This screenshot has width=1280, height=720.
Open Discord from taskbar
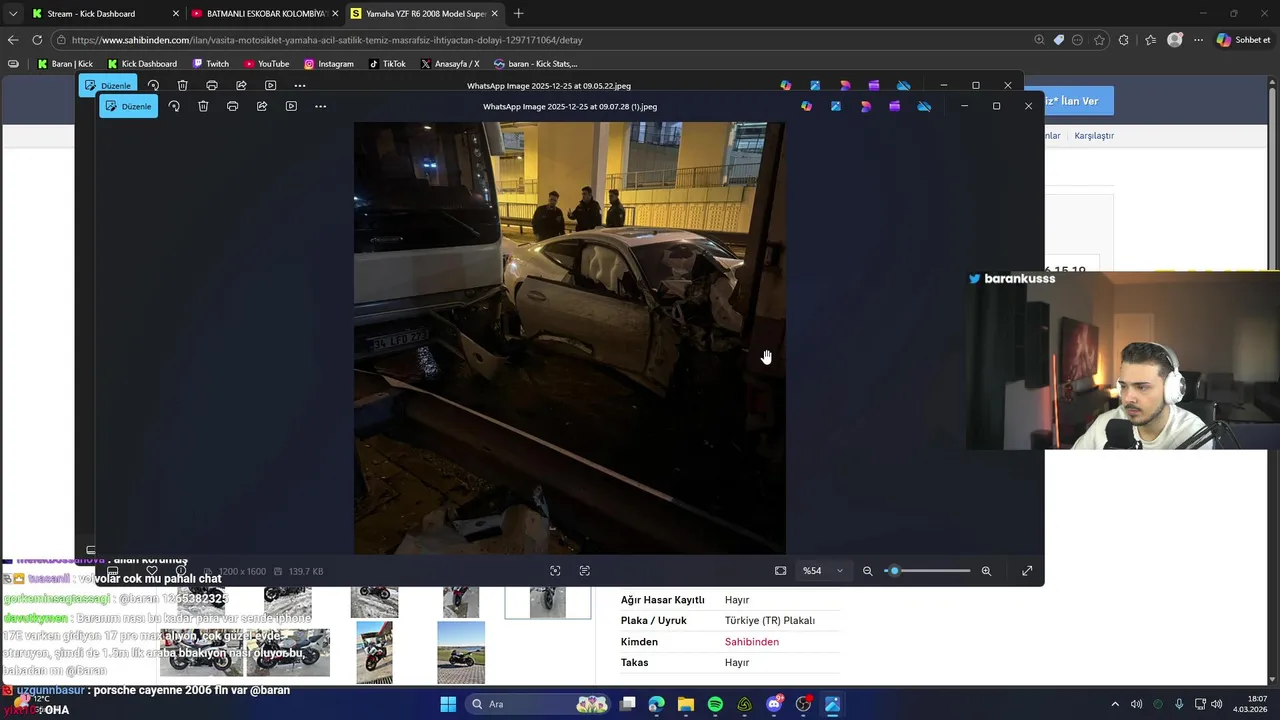[x=774, y=704]
